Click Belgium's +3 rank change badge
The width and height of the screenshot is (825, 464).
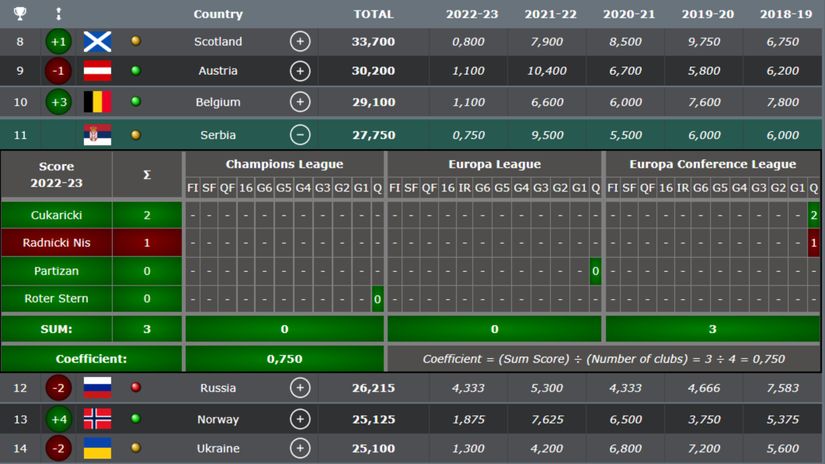click(58, 102)
